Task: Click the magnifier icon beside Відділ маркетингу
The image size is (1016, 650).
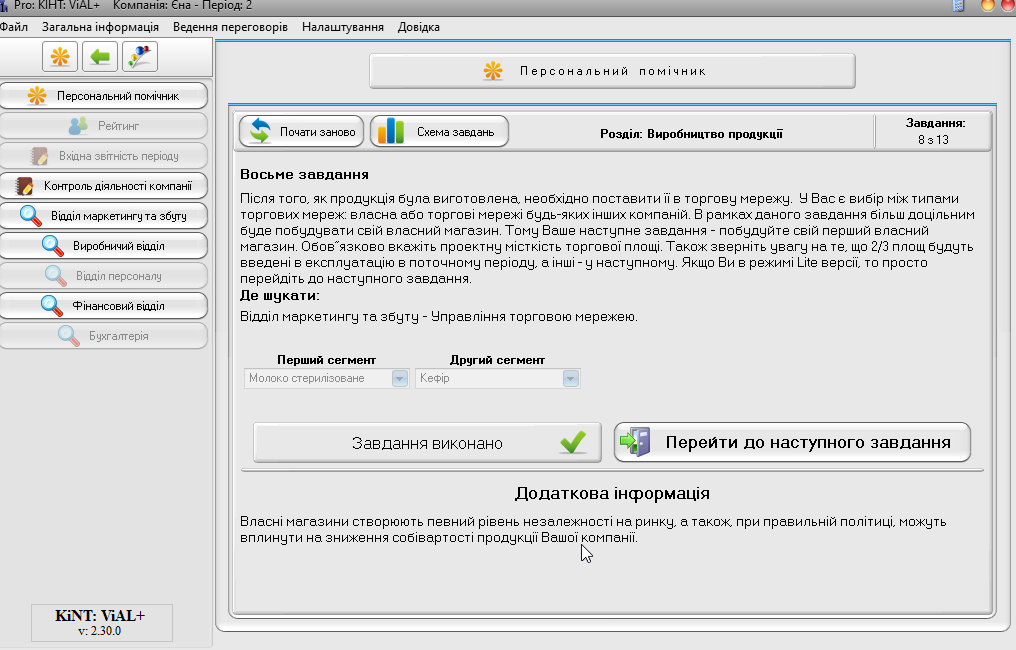Action: coord(31,216)
